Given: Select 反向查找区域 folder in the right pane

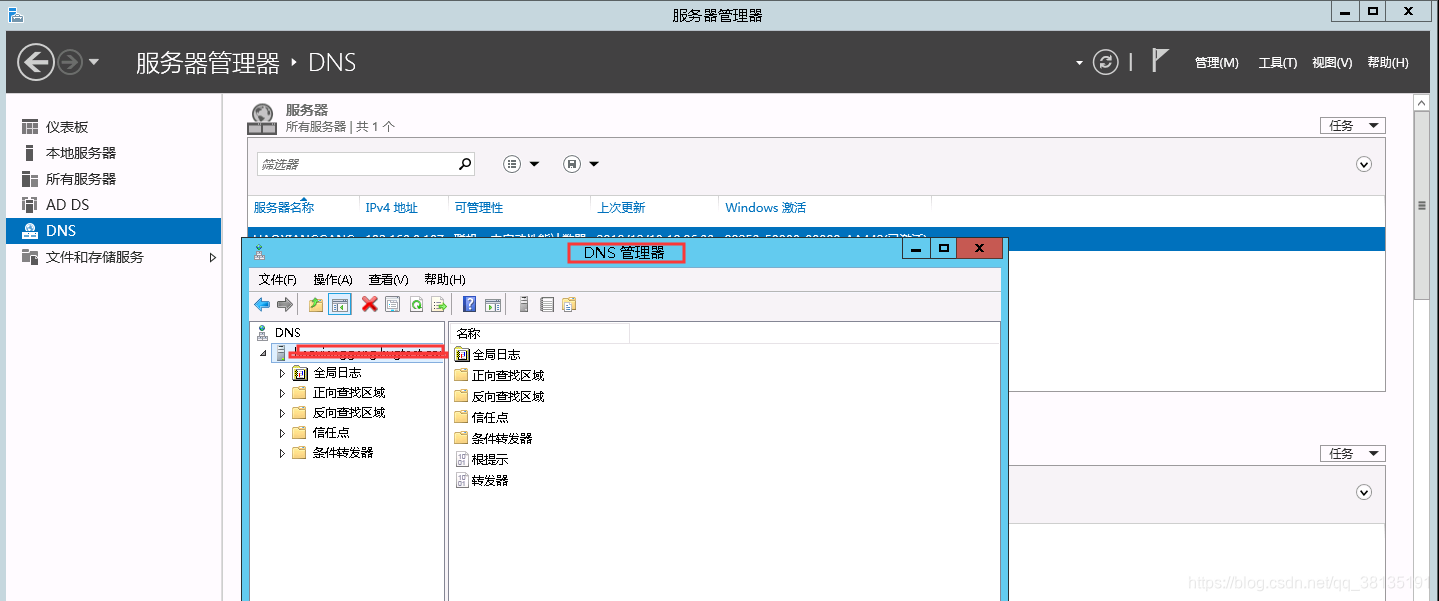Looking at the screenshot, I should pos(499,397).
